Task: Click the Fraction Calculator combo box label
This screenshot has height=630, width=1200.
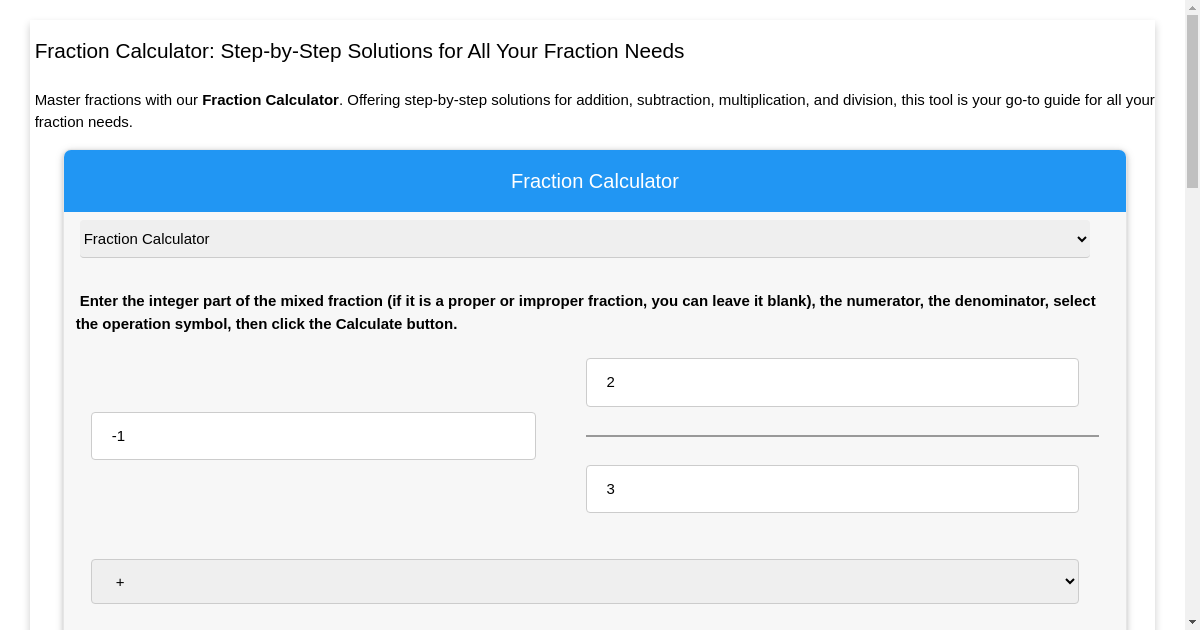Action: pos(147,239)
